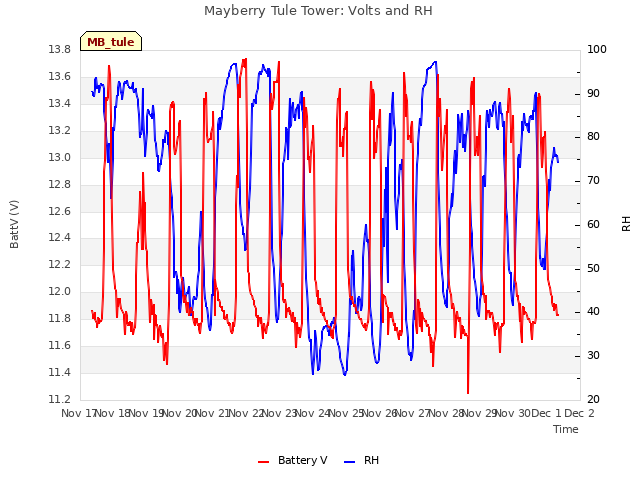
Task: Click the 11.2 voltage tick label
Action: 59,399
